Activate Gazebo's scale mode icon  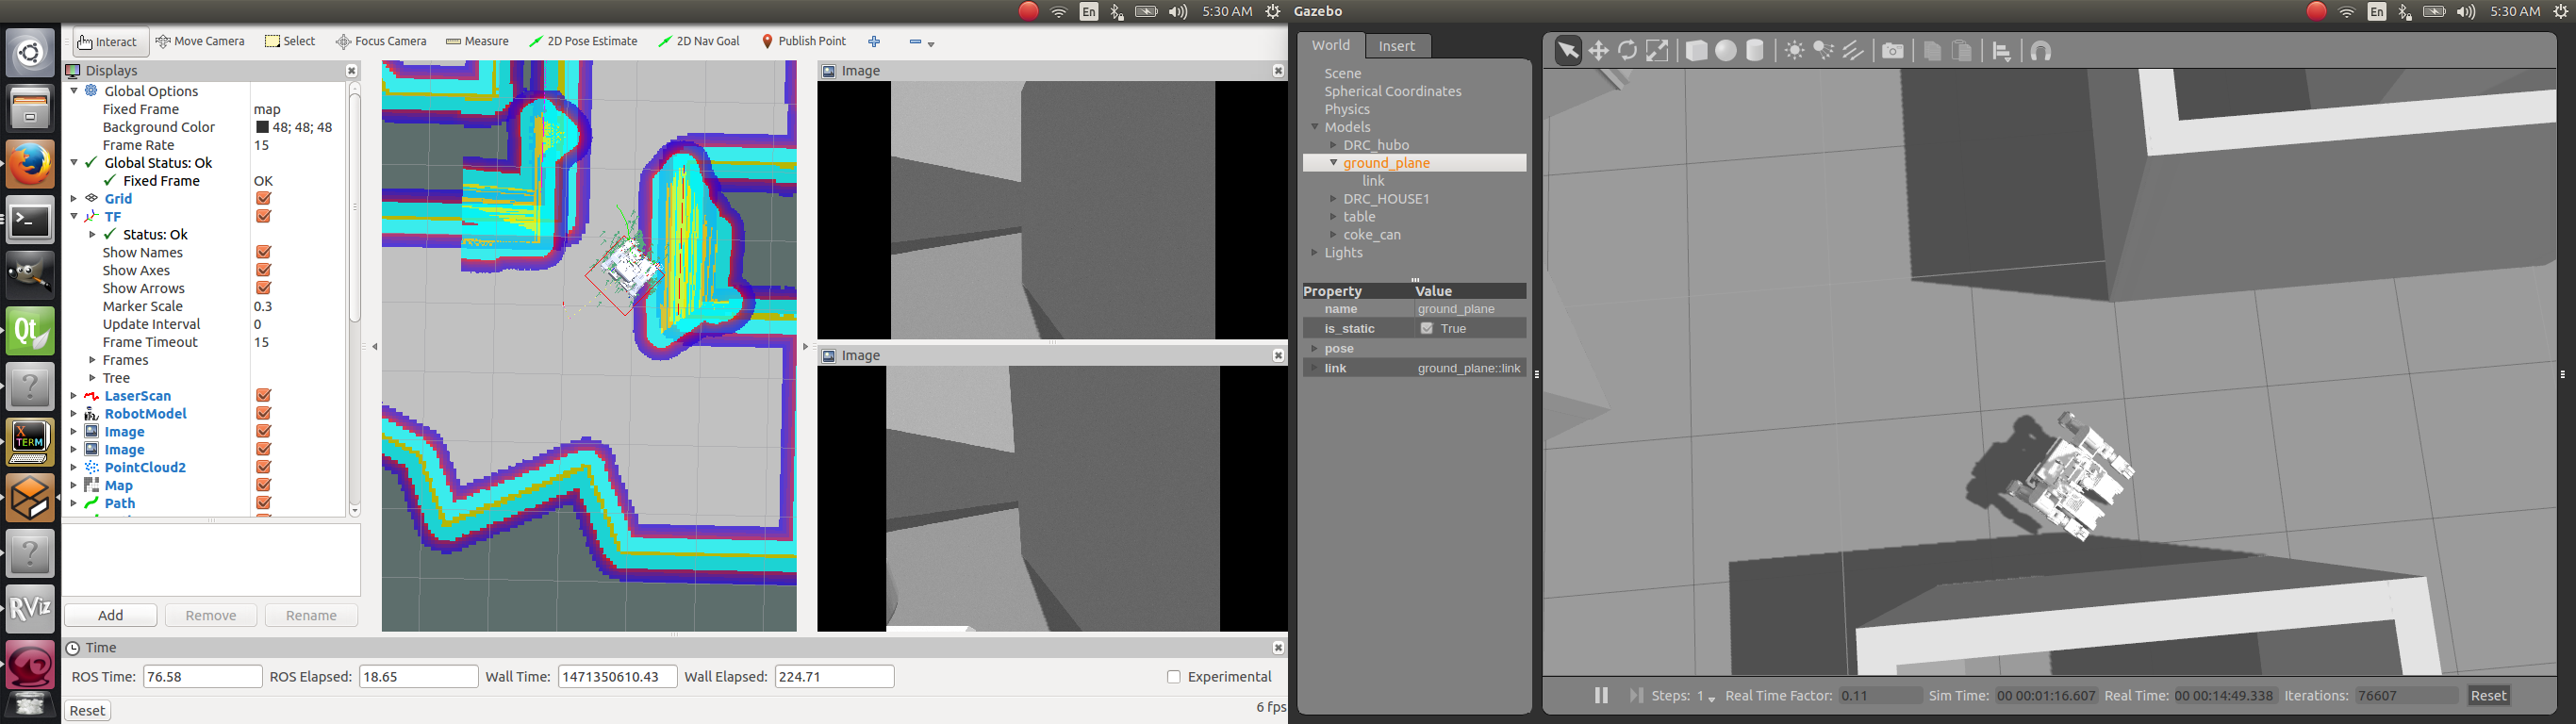[x=1657, y=51]
